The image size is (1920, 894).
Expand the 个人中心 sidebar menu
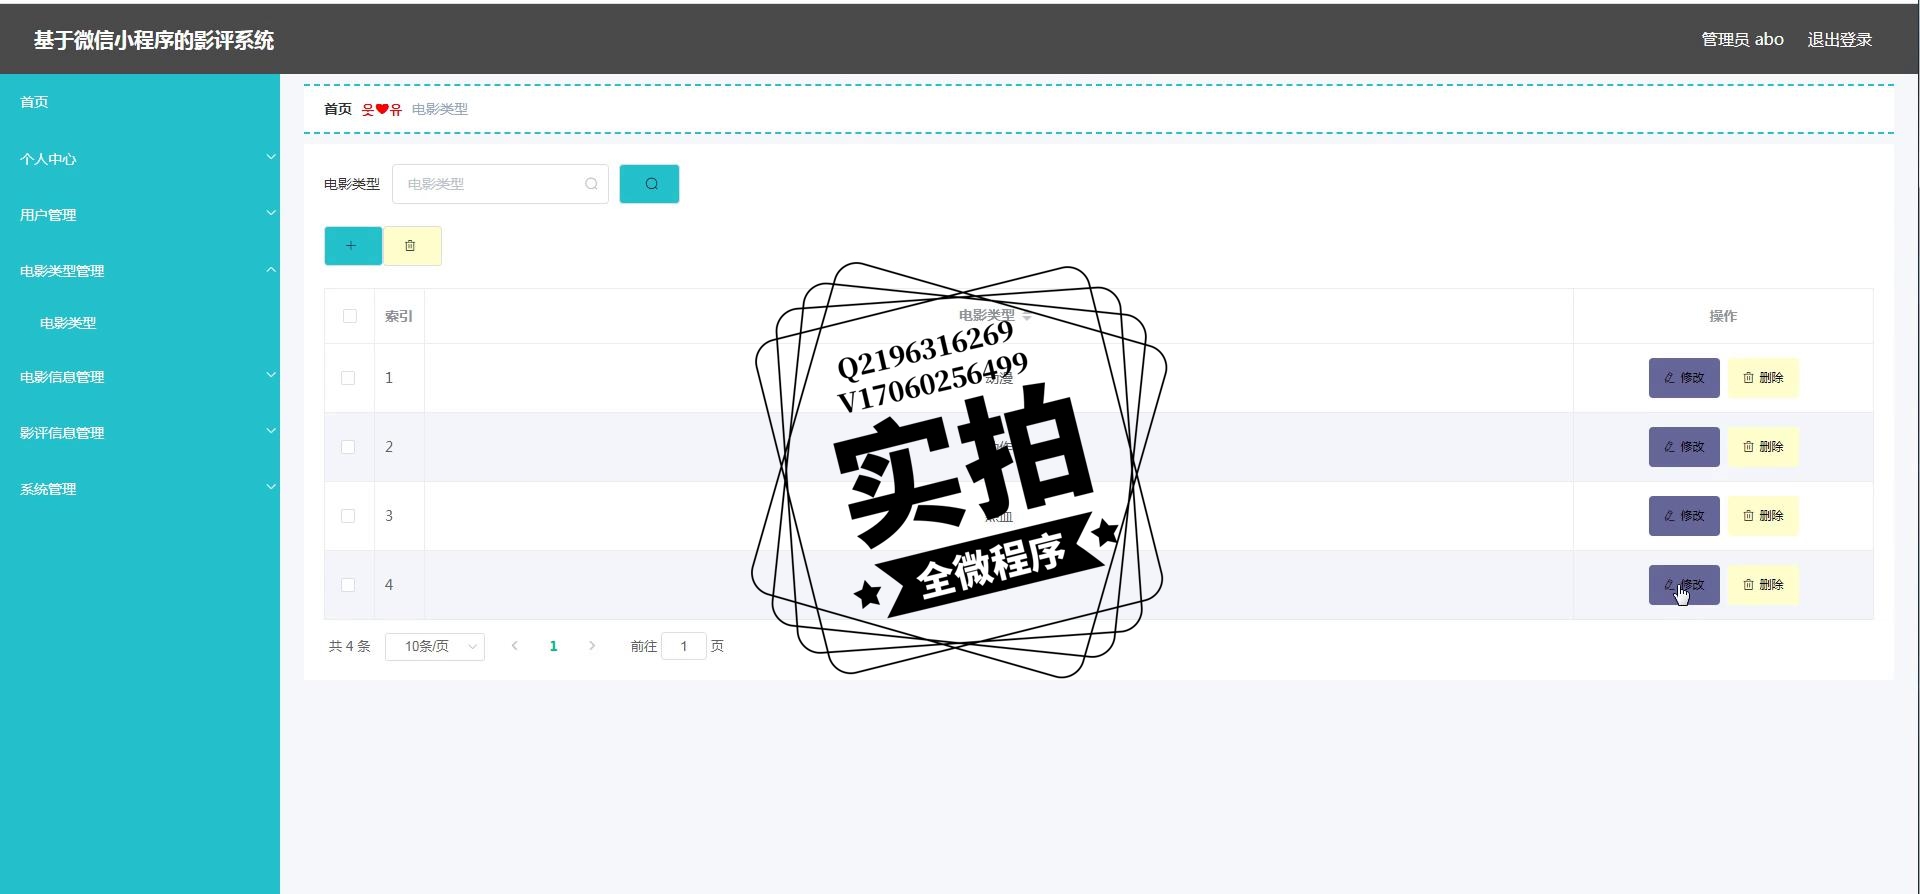click(x=140, y=158)
